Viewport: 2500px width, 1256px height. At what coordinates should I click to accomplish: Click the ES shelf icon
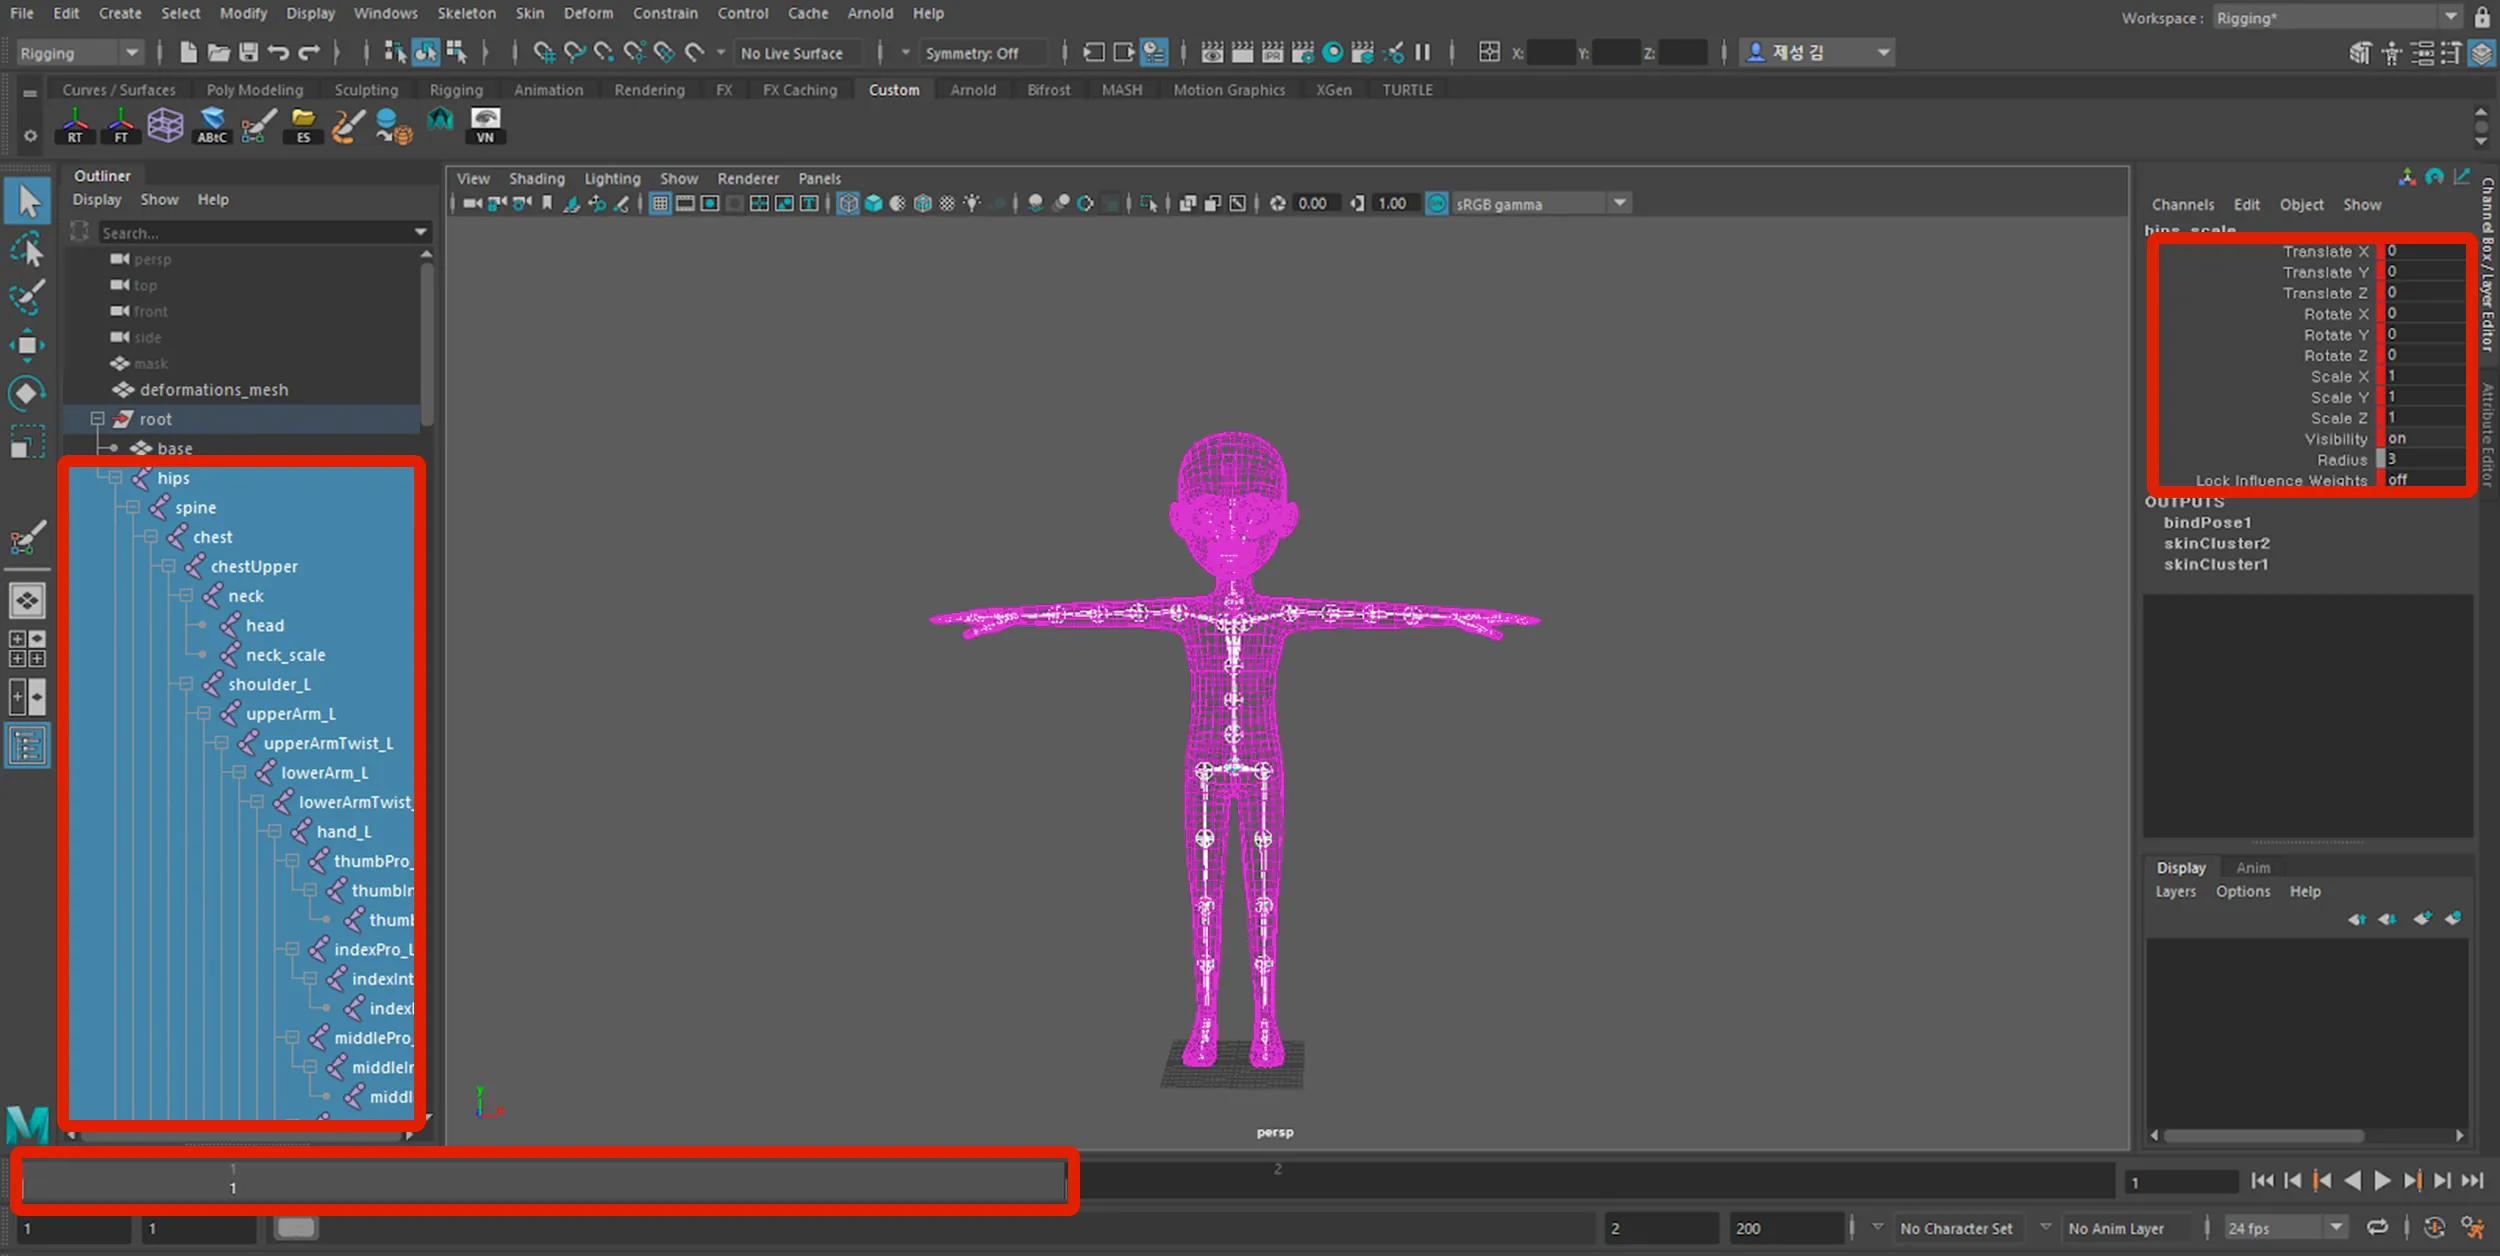(303, 126)
